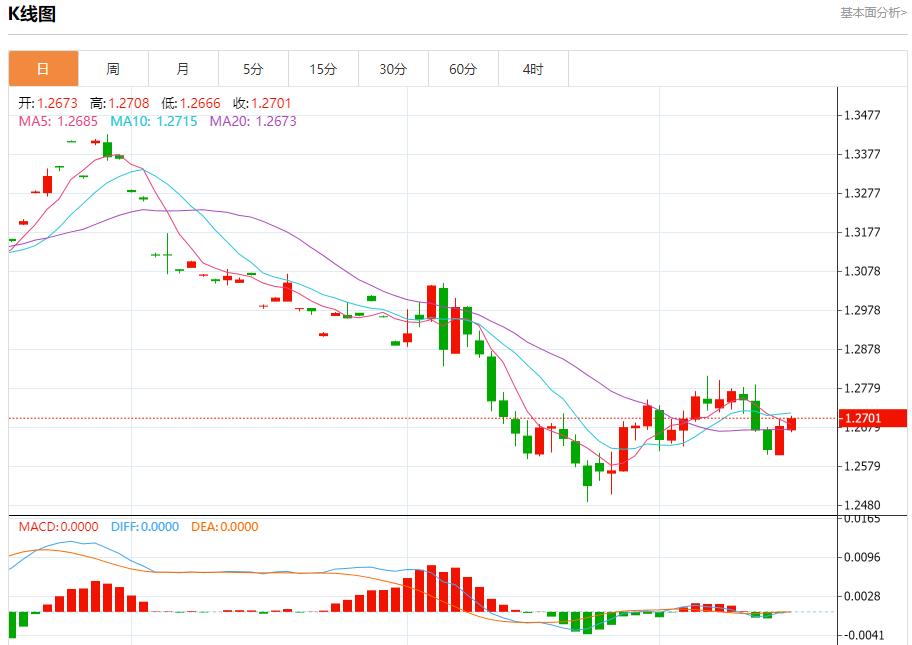The width and height of the screenshot is (912, 645).
Task: Select the 月 (monthly) chart tab
Action: coord(183,69)
